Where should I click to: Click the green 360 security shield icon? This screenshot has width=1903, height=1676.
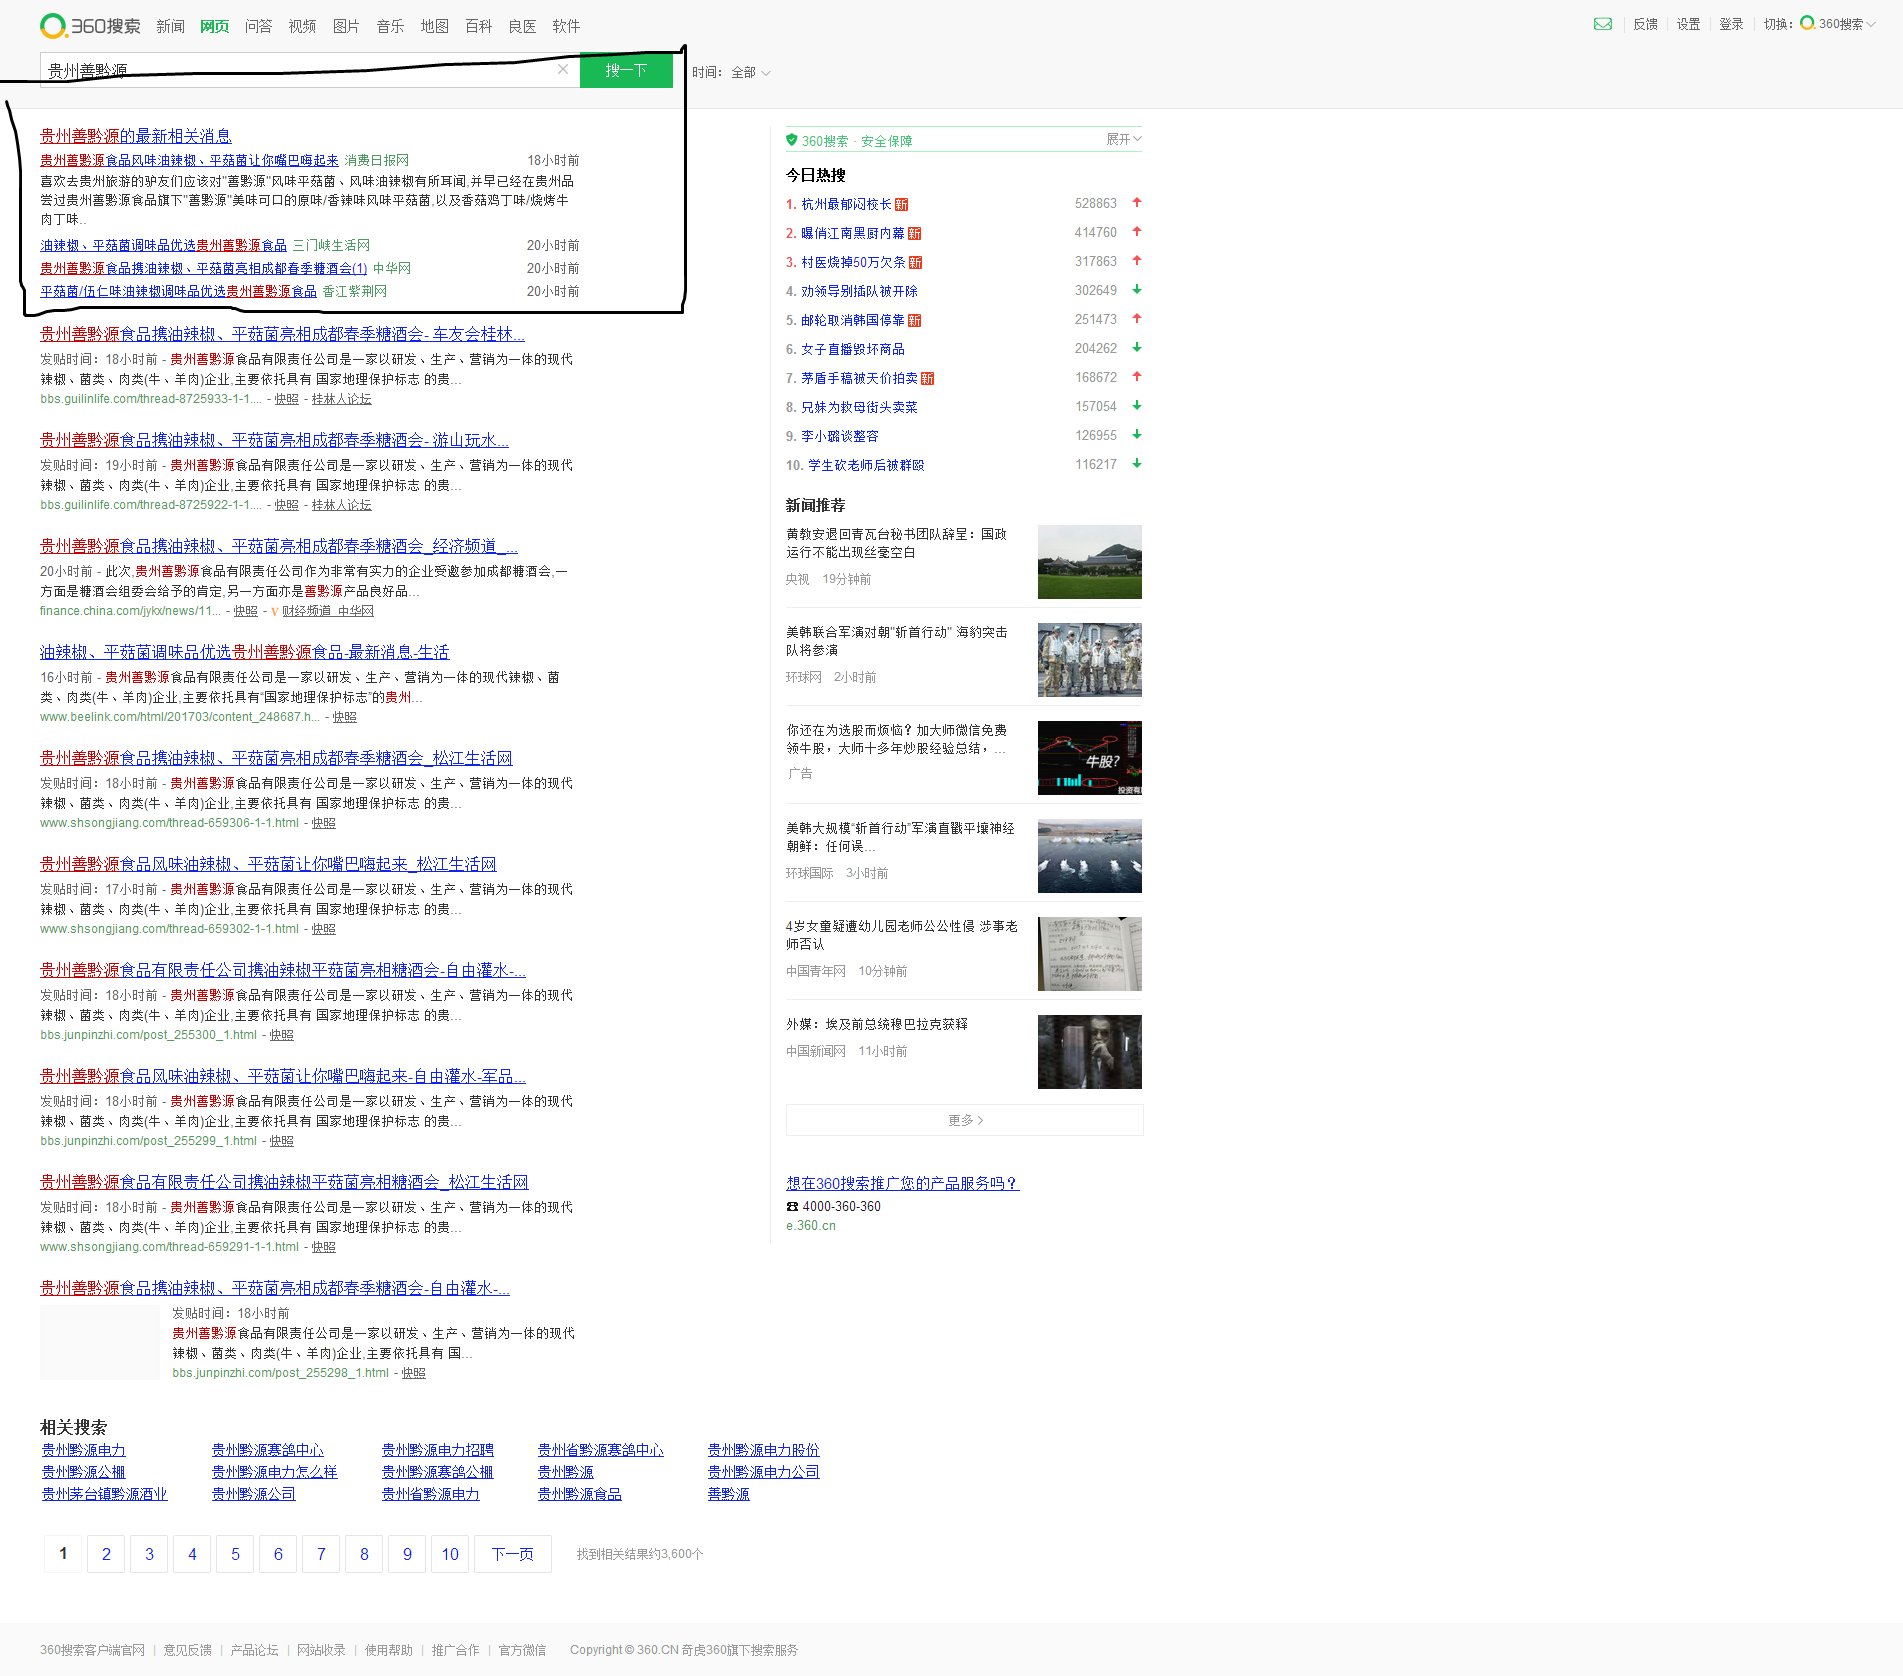pos(792,140)
